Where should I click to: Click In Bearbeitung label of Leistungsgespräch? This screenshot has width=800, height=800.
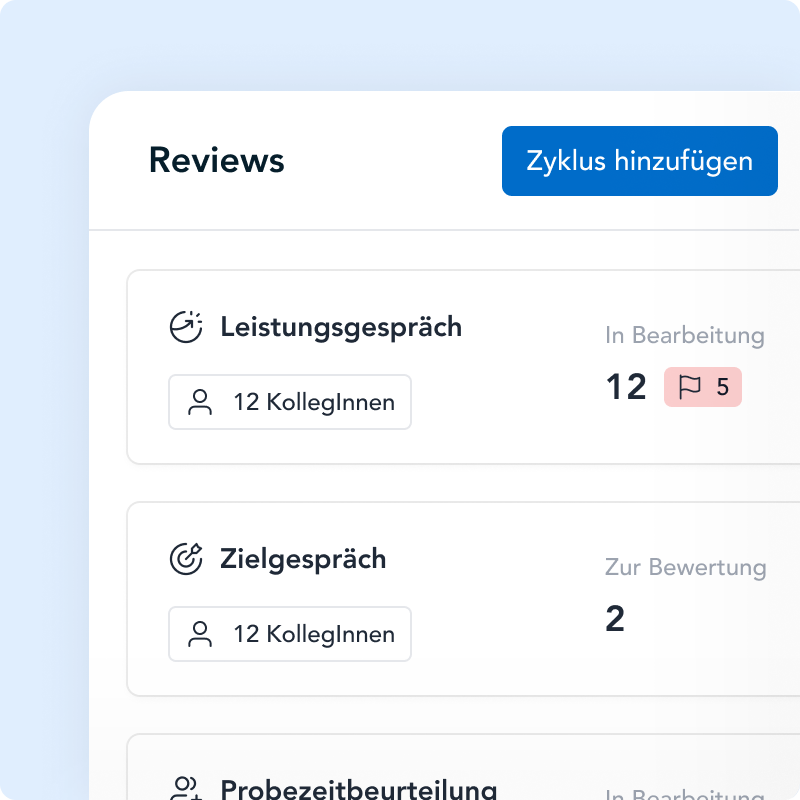(x=685, y=336)
